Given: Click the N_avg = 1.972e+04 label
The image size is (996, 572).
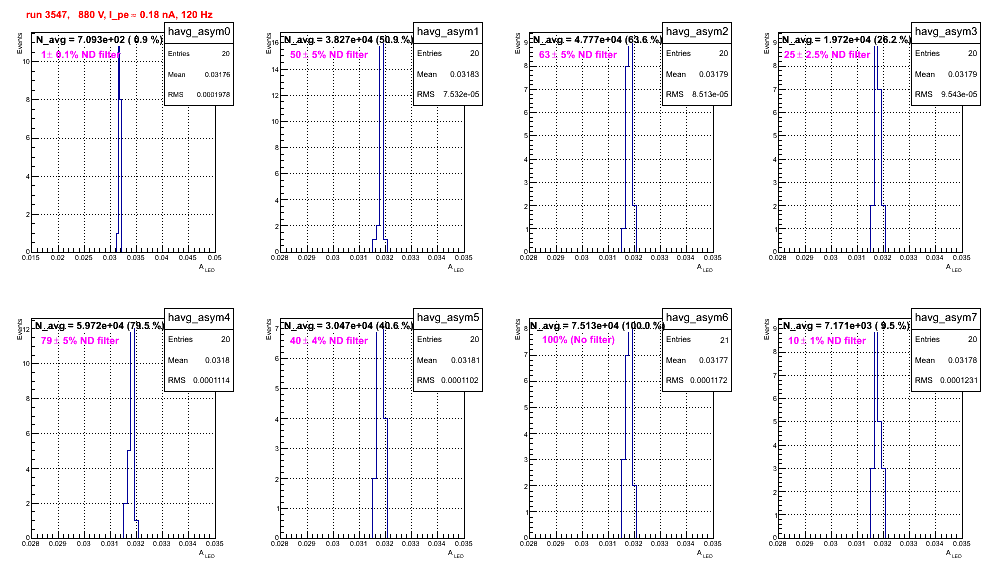Looking at the screenshot, I should (846, 40).
